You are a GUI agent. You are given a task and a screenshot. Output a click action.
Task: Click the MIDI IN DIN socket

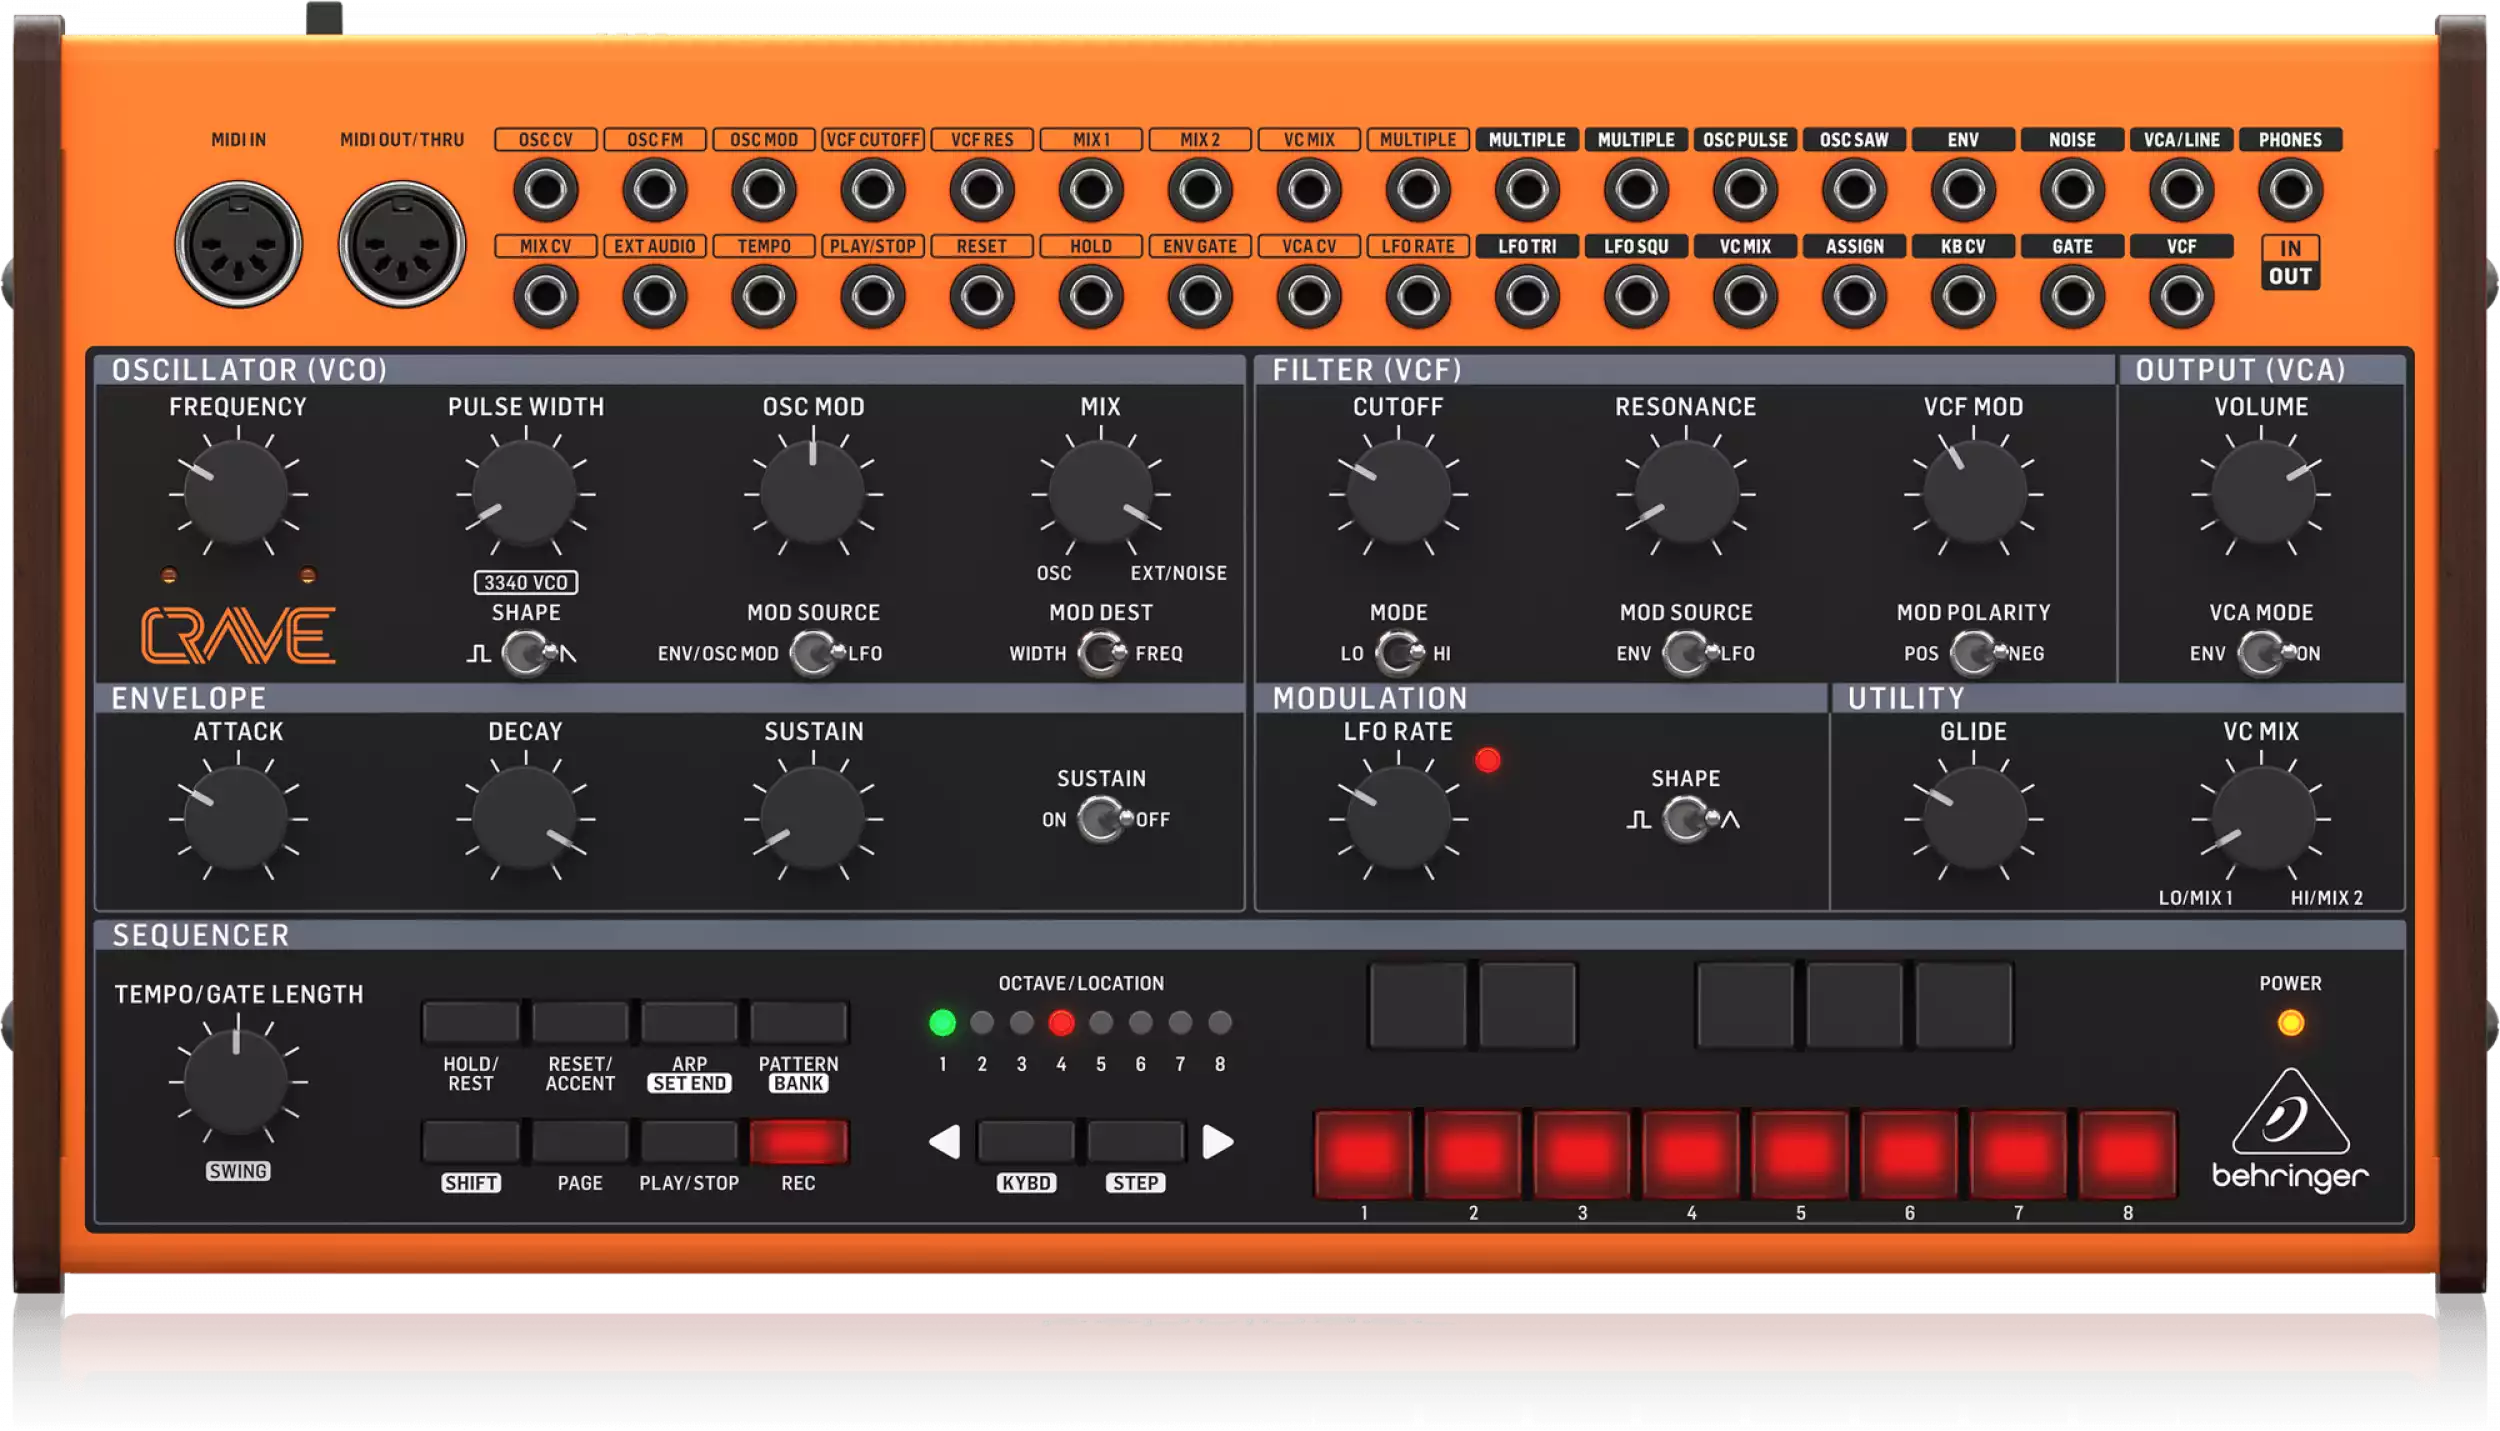(x=238, y=244)
